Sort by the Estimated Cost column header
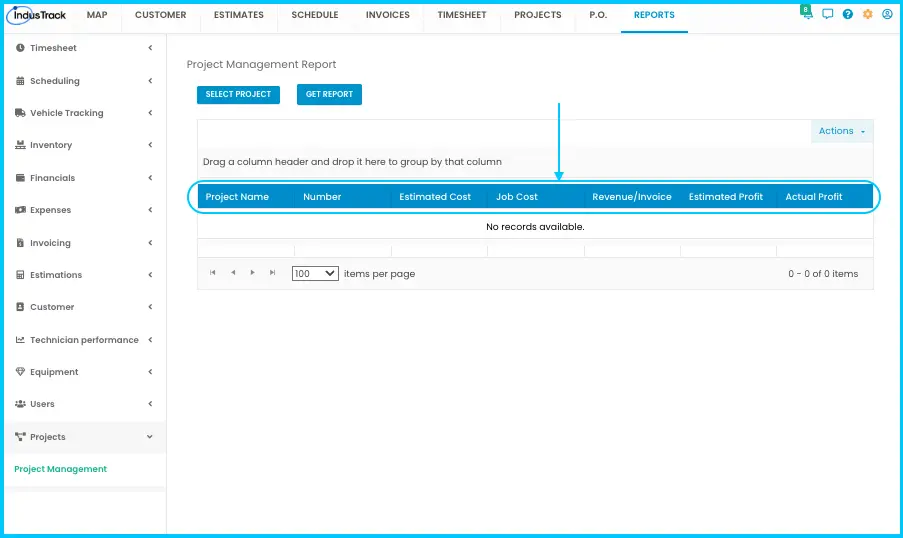This screenshot has height=538, width=903. tap(435, 196)
